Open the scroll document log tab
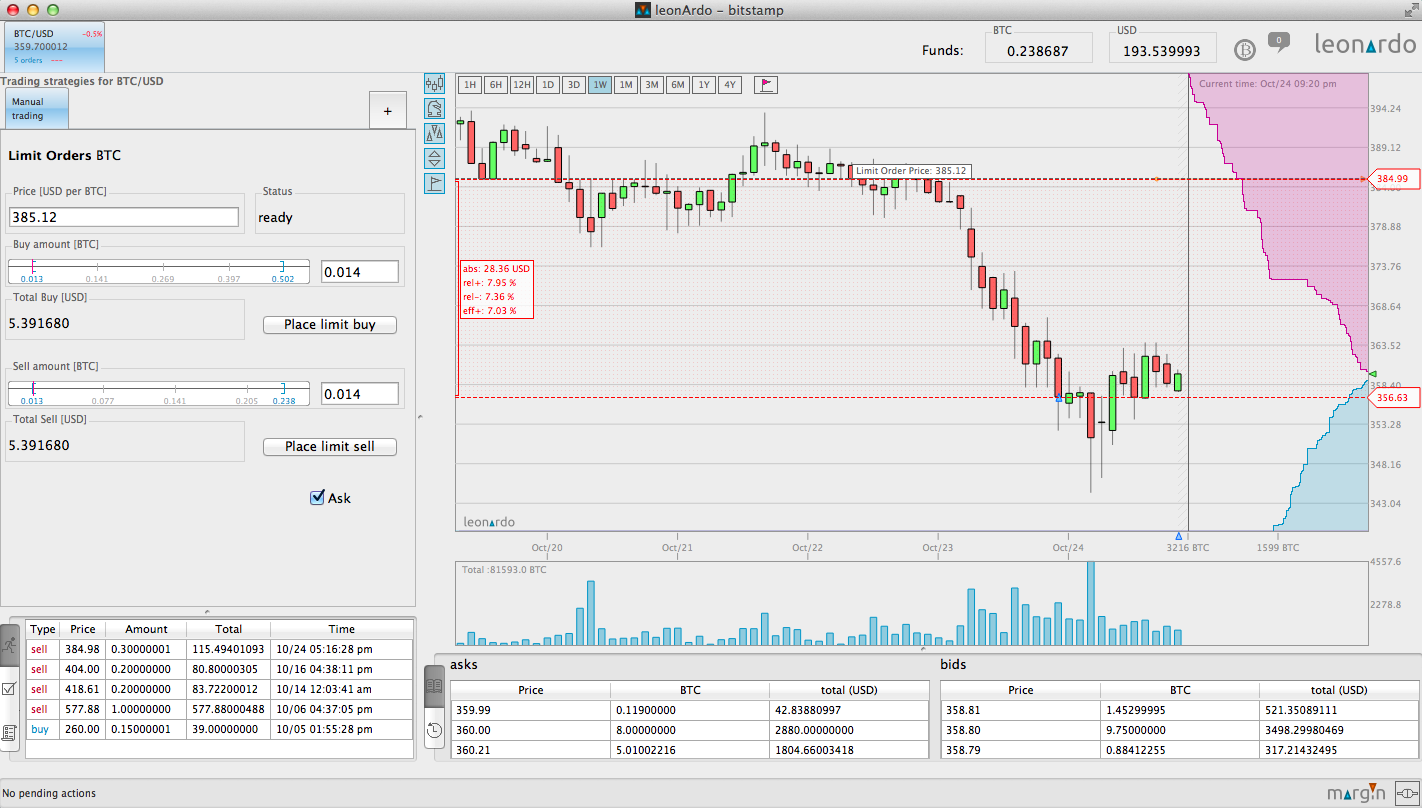Image resolution: width=1422 pixels, height=808 pixels. (x=9, y=732)
